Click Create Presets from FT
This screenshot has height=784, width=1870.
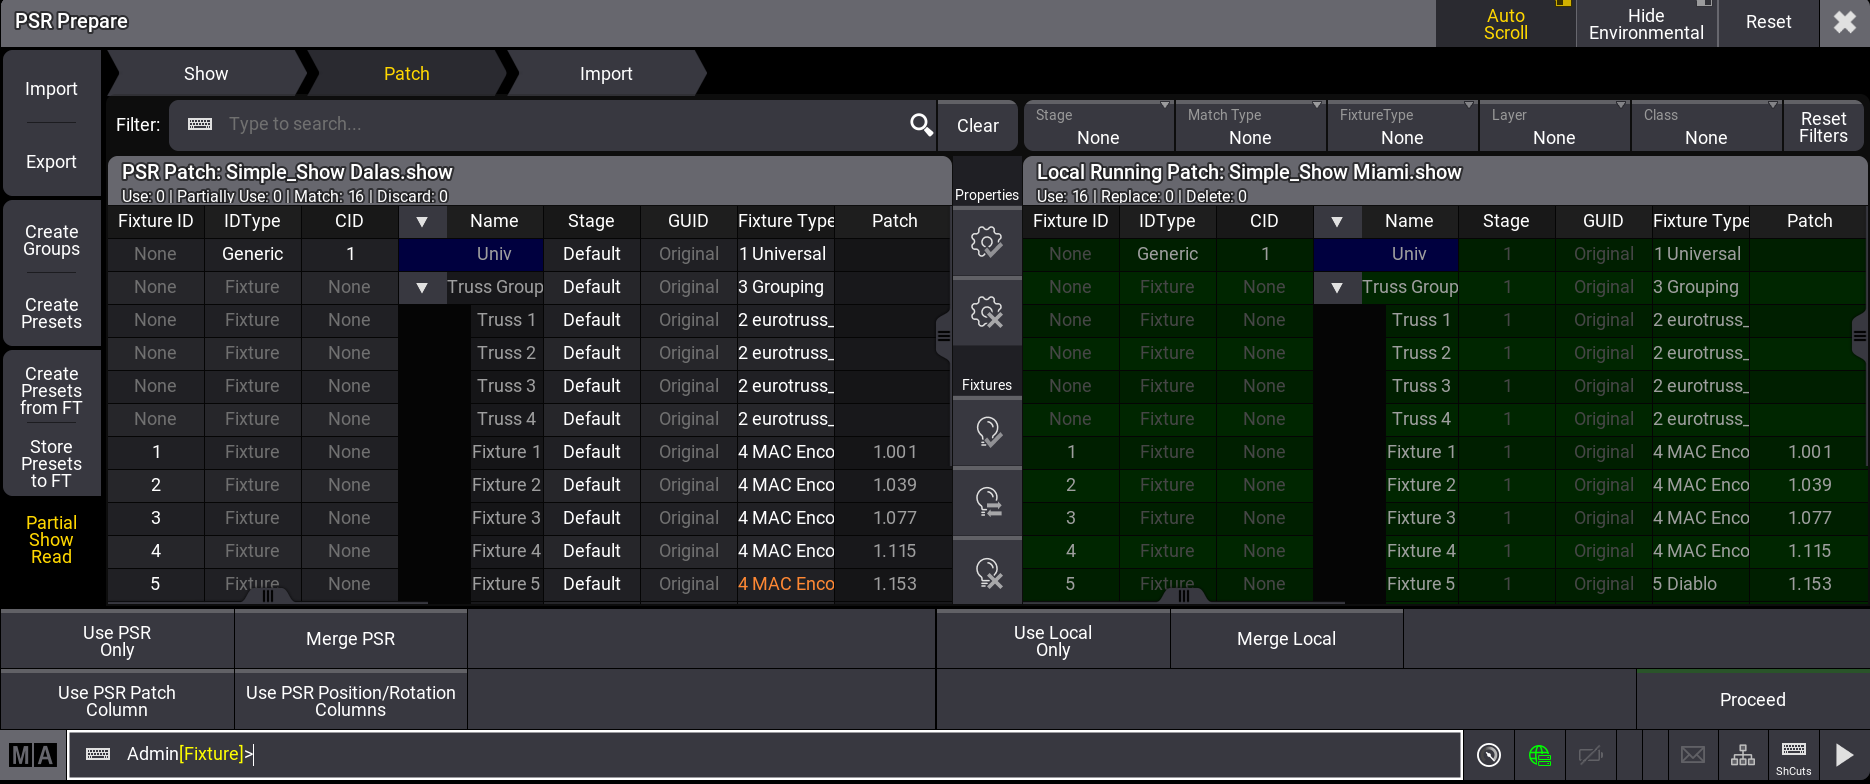point(51,391)
